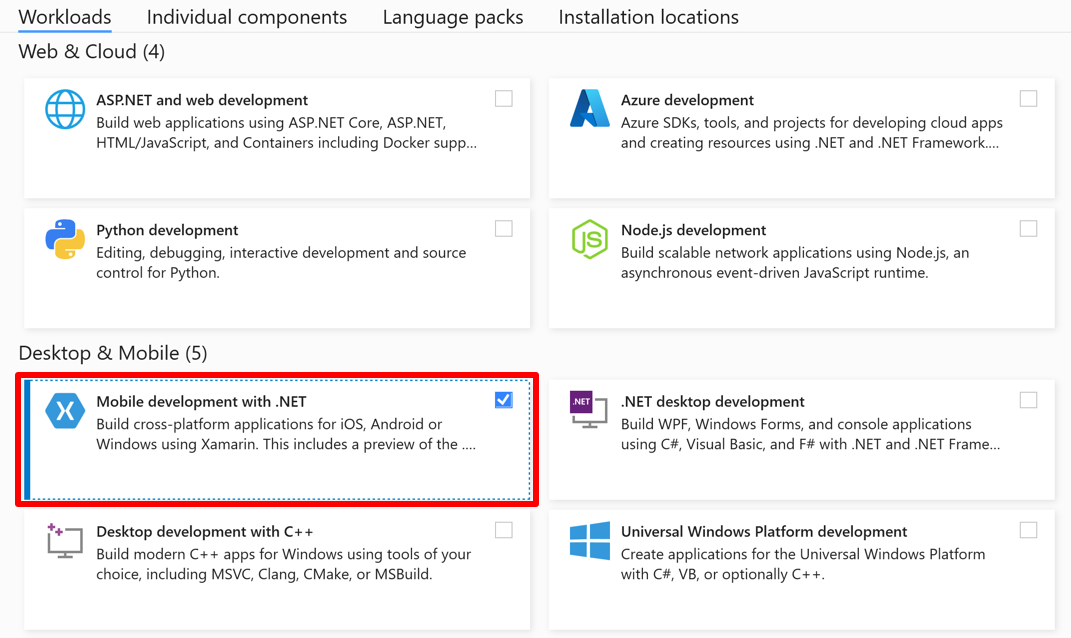Enable ASP.NET and web development checkbox
The width and height of the screenshot is (1071, 638).
(x=504, y=99)
